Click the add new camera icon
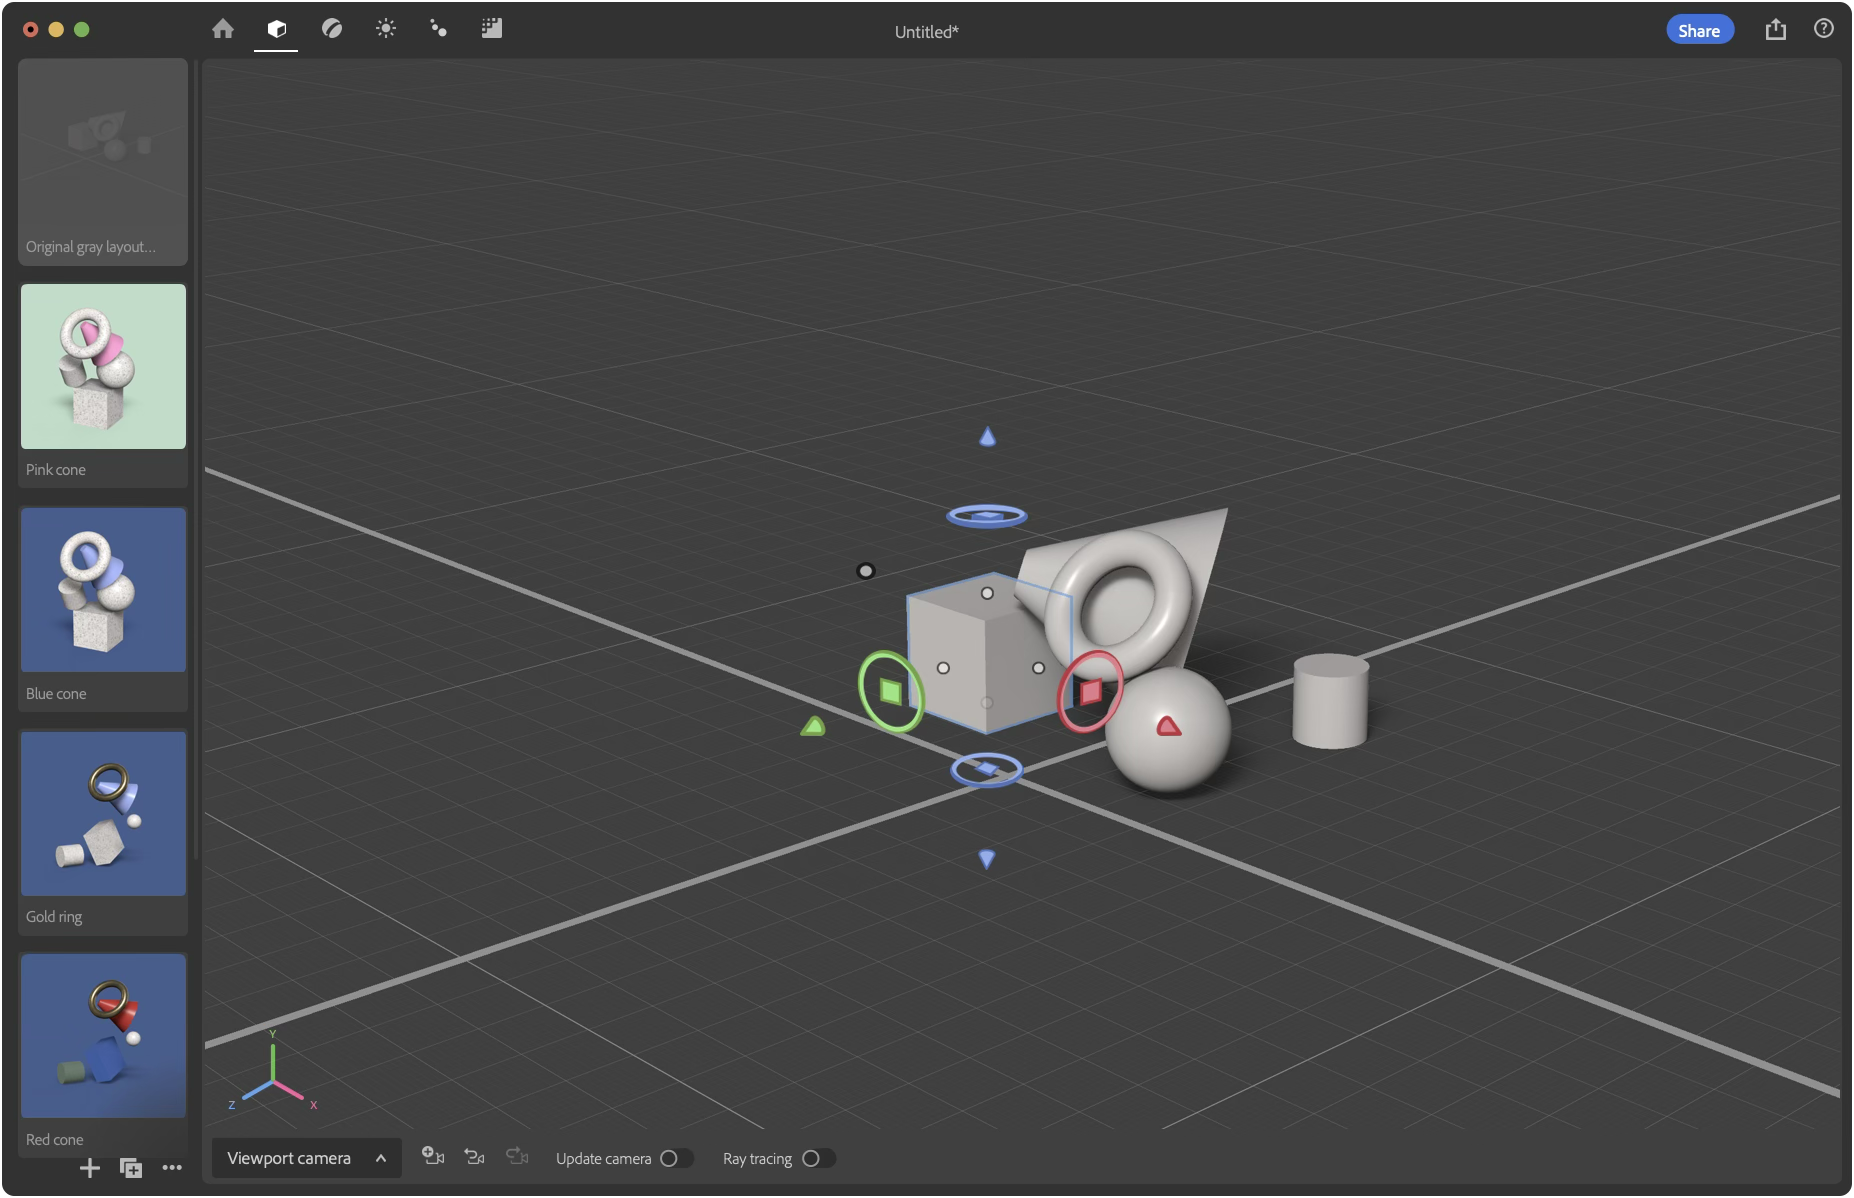Viewport: 1854px width, 1198px height. [x=433, y=1157]
